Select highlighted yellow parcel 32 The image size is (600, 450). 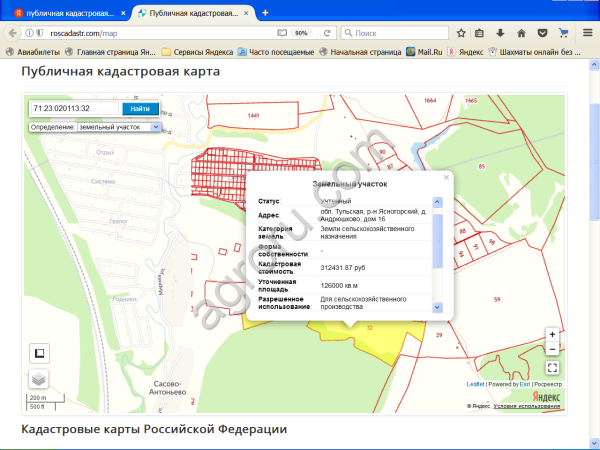point(370,328)
